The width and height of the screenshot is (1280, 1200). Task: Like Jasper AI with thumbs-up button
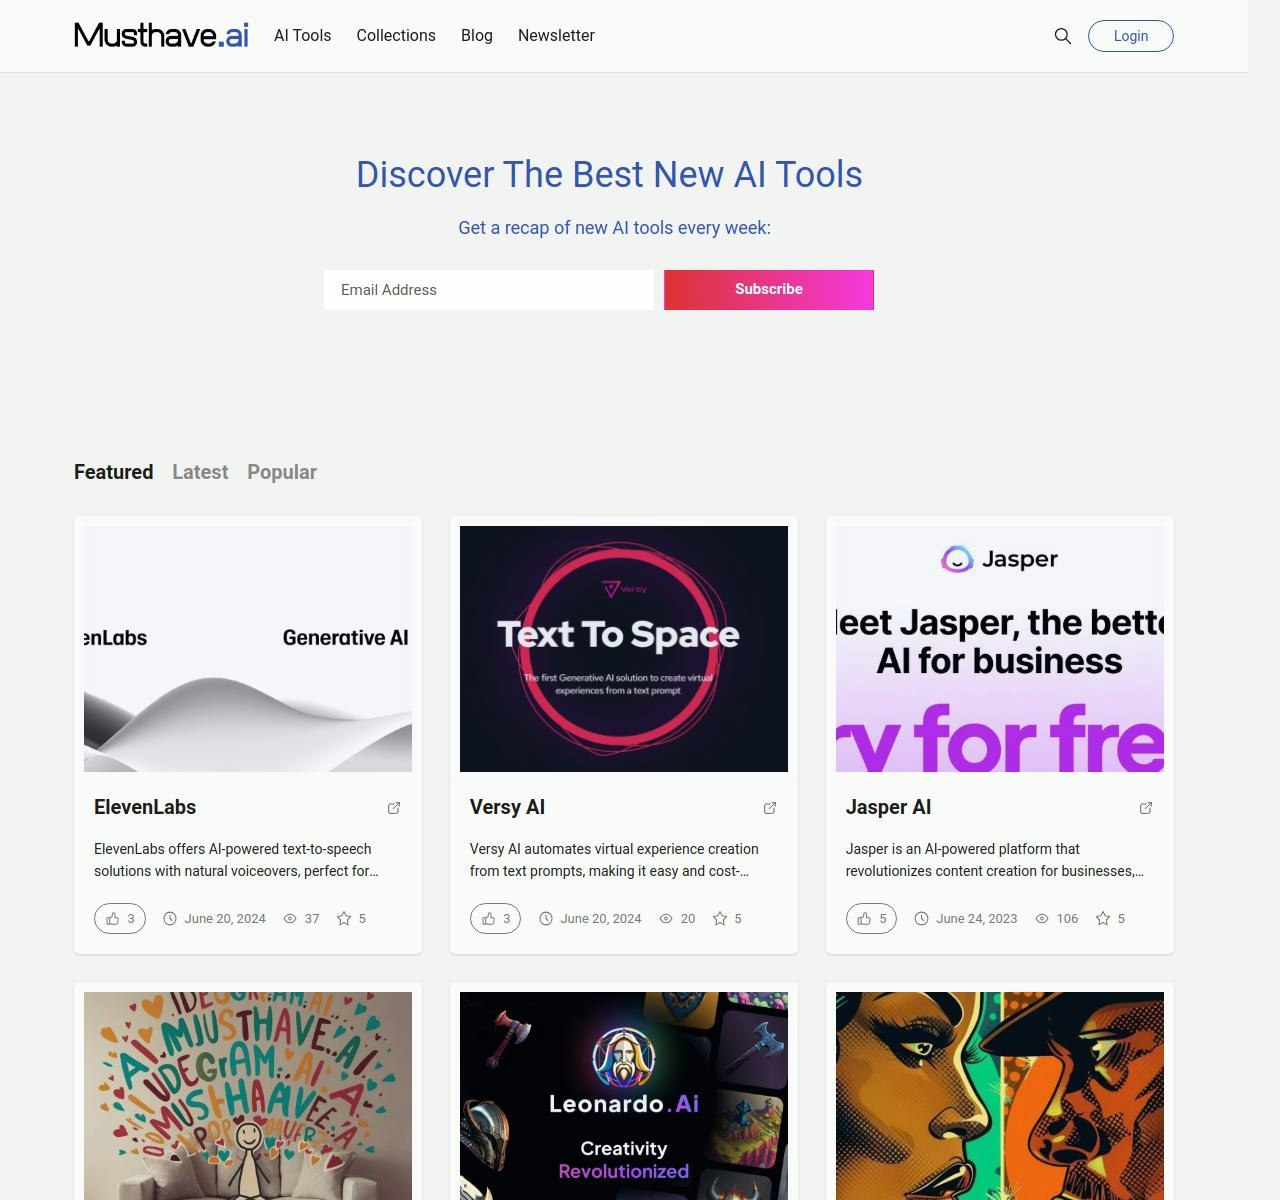point(871,918)
